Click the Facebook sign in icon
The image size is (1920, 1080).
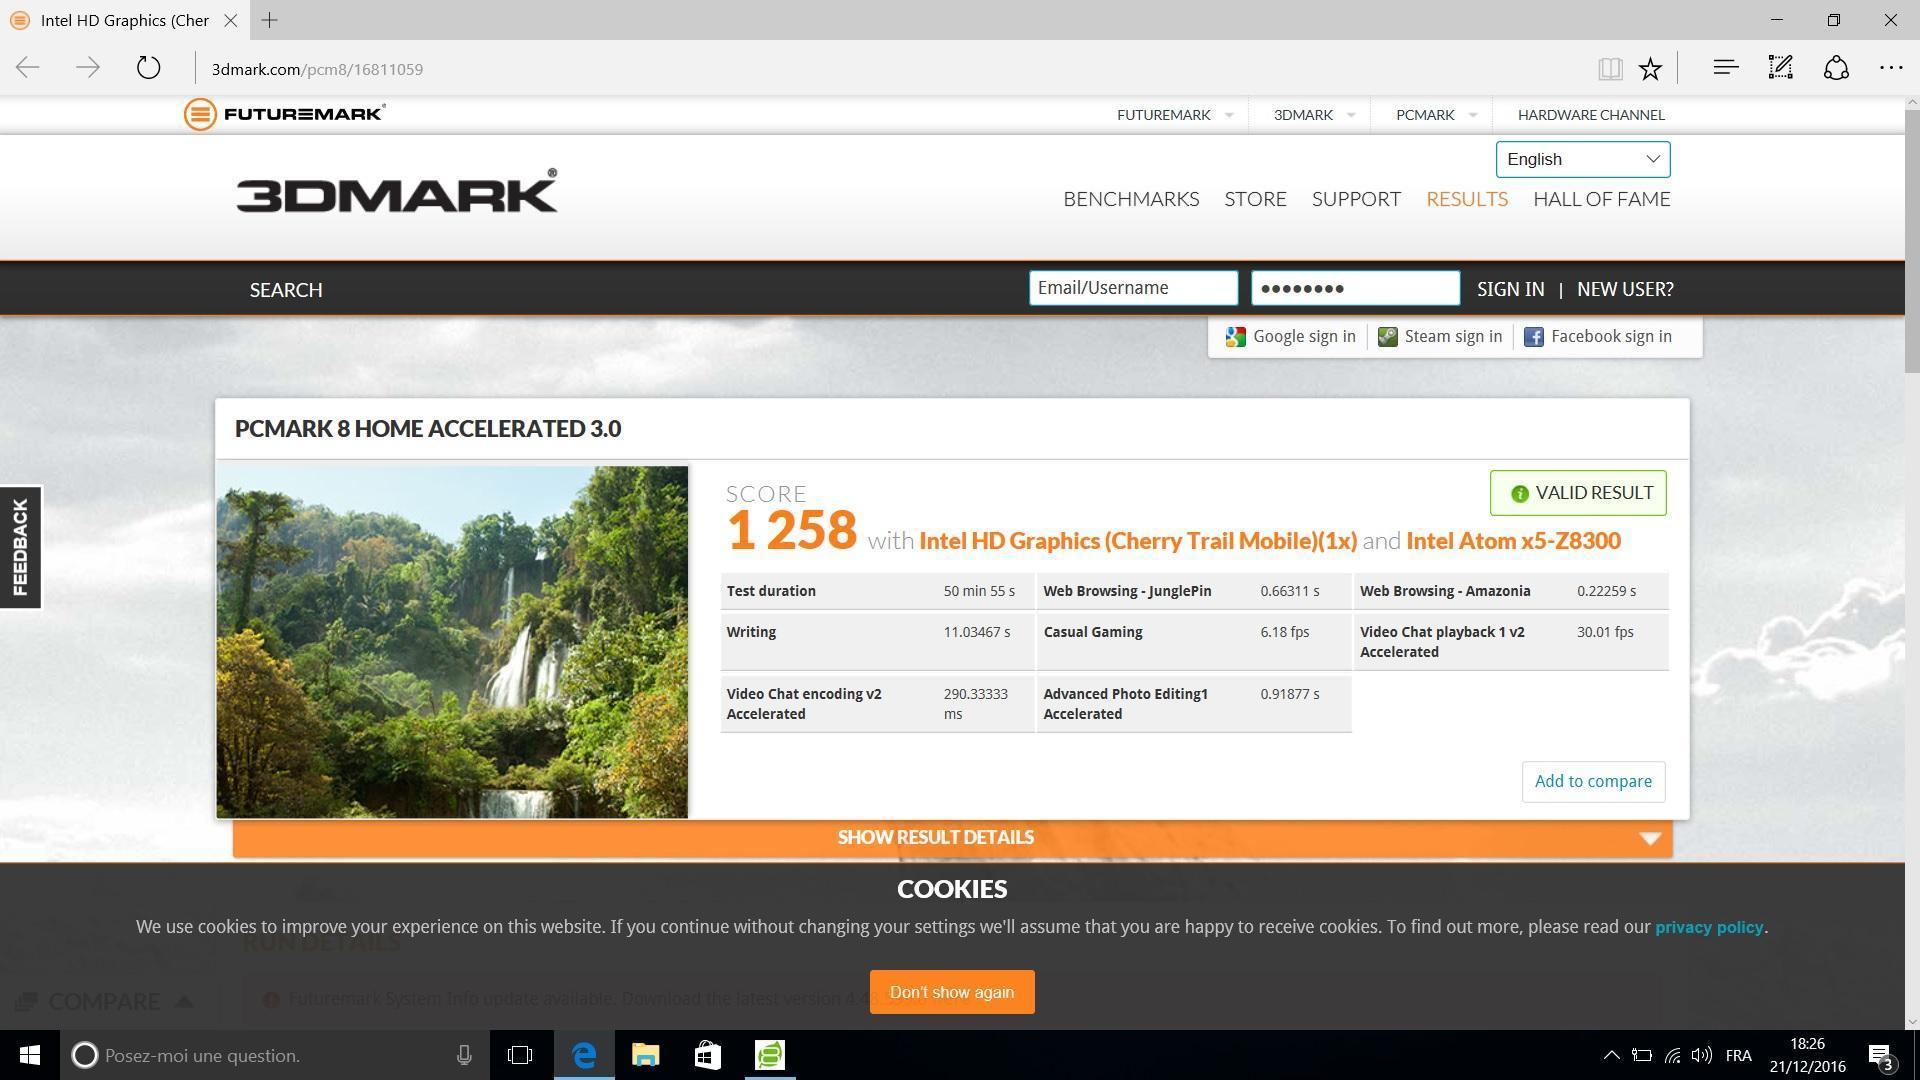[1533, 337]
